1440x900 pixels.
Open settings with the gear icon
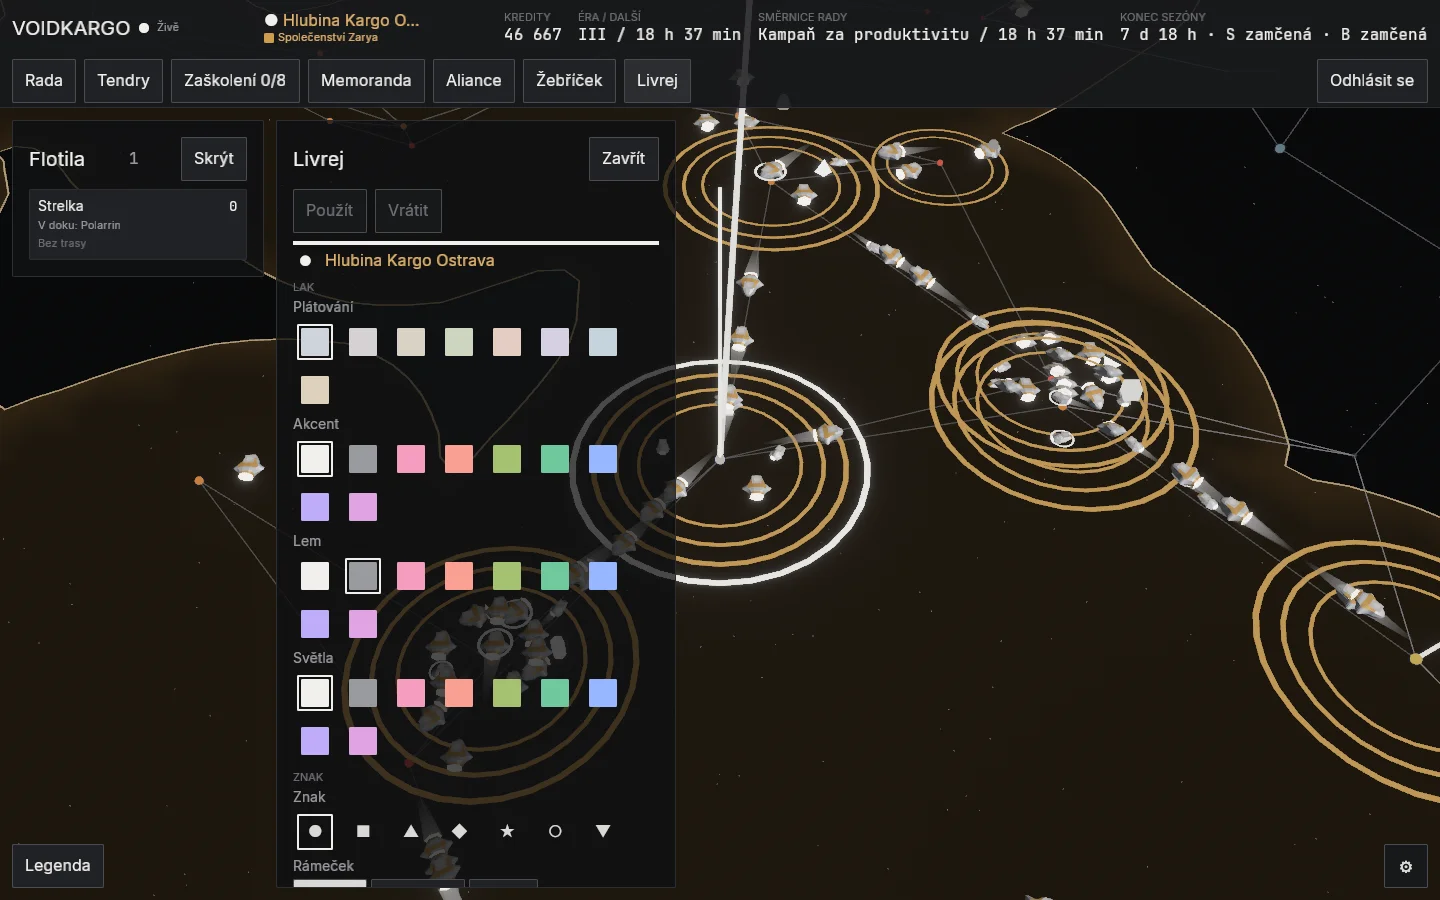[x=1406, y=866]
